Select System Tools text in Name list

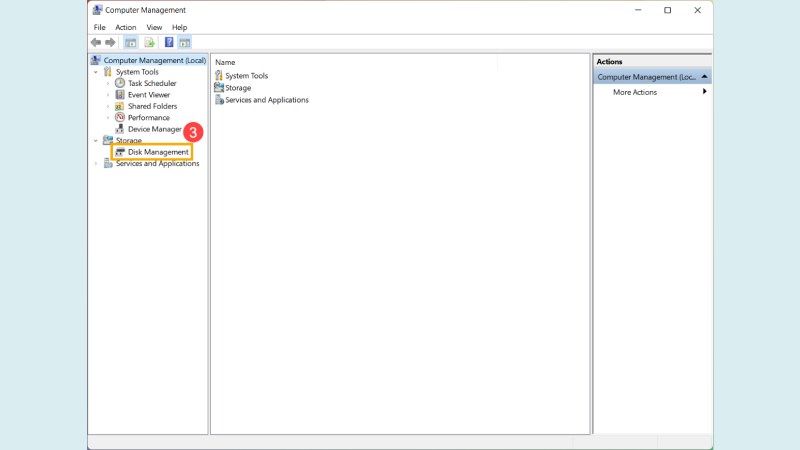[x=246, y=76]
